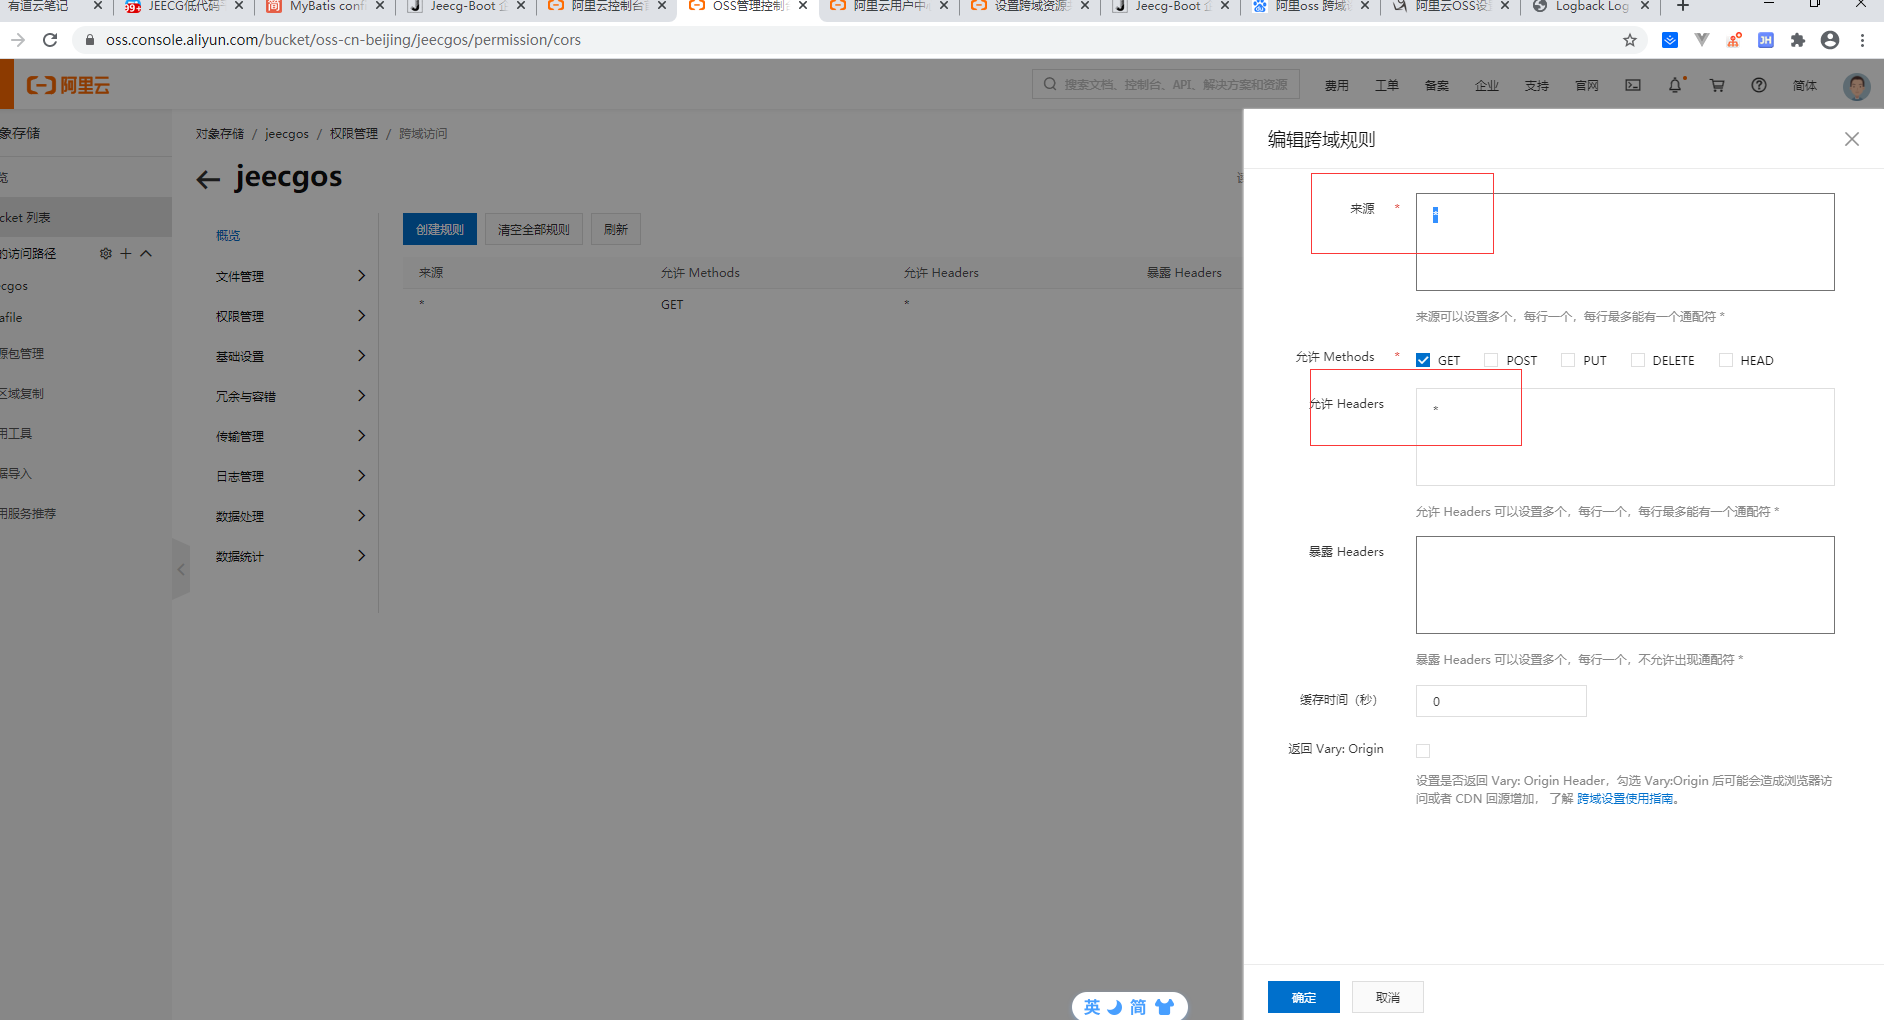Switch to the MyBatis browser tab
Screen dimensions: 1884x1020
click(324, 7)
